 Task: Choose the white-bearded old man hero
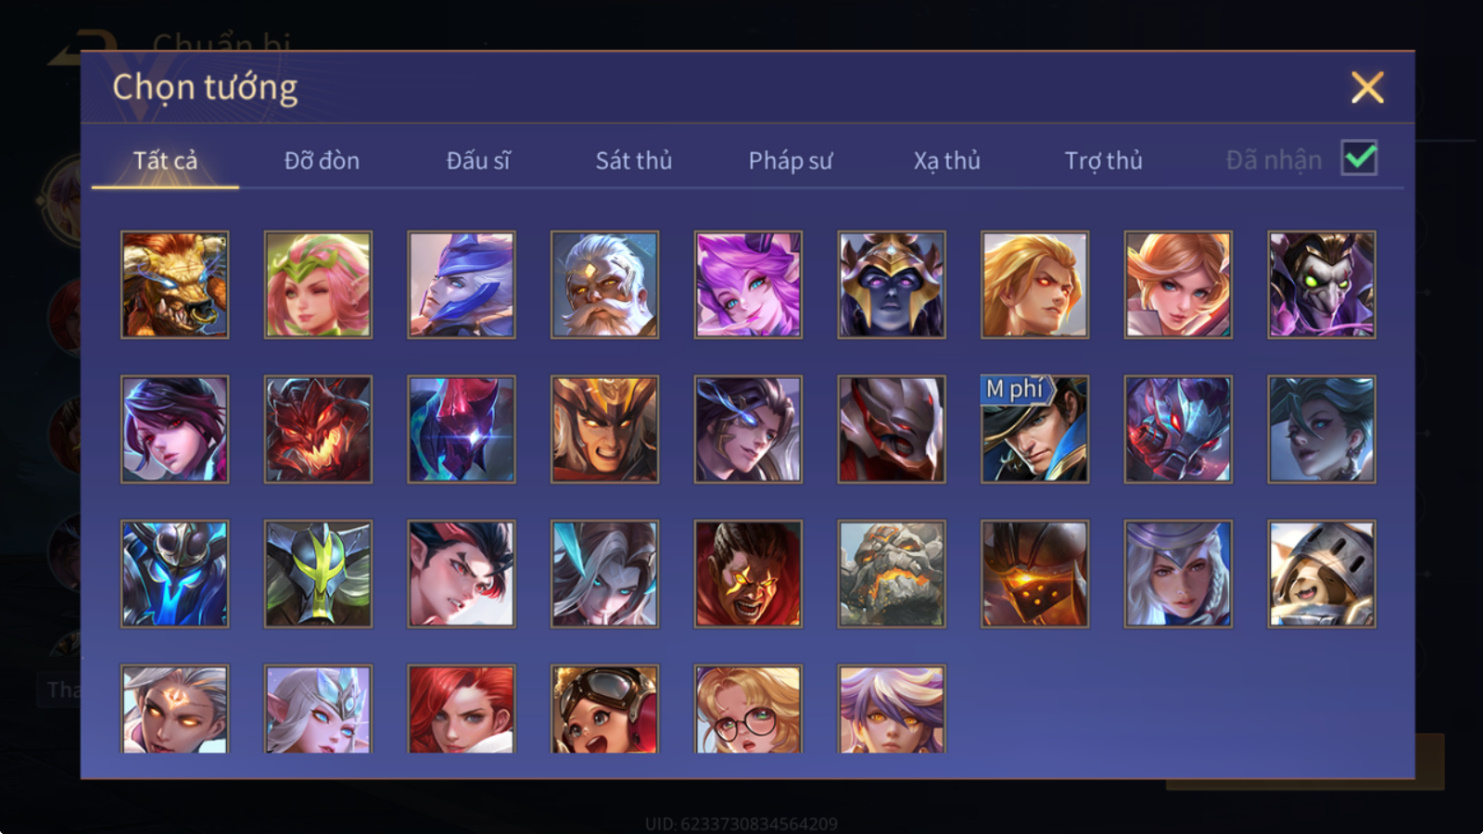coord(605,285)
